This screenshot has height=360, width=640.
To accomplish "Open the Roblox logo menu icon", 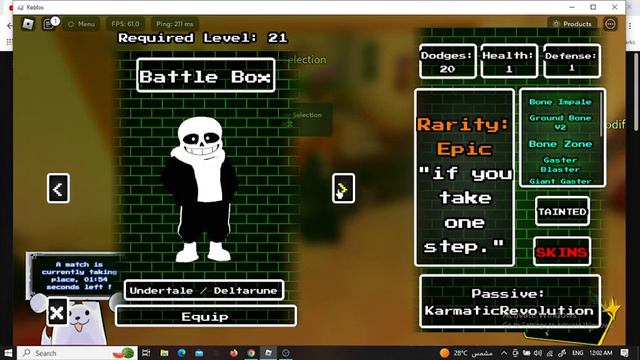I will point(28,24).
